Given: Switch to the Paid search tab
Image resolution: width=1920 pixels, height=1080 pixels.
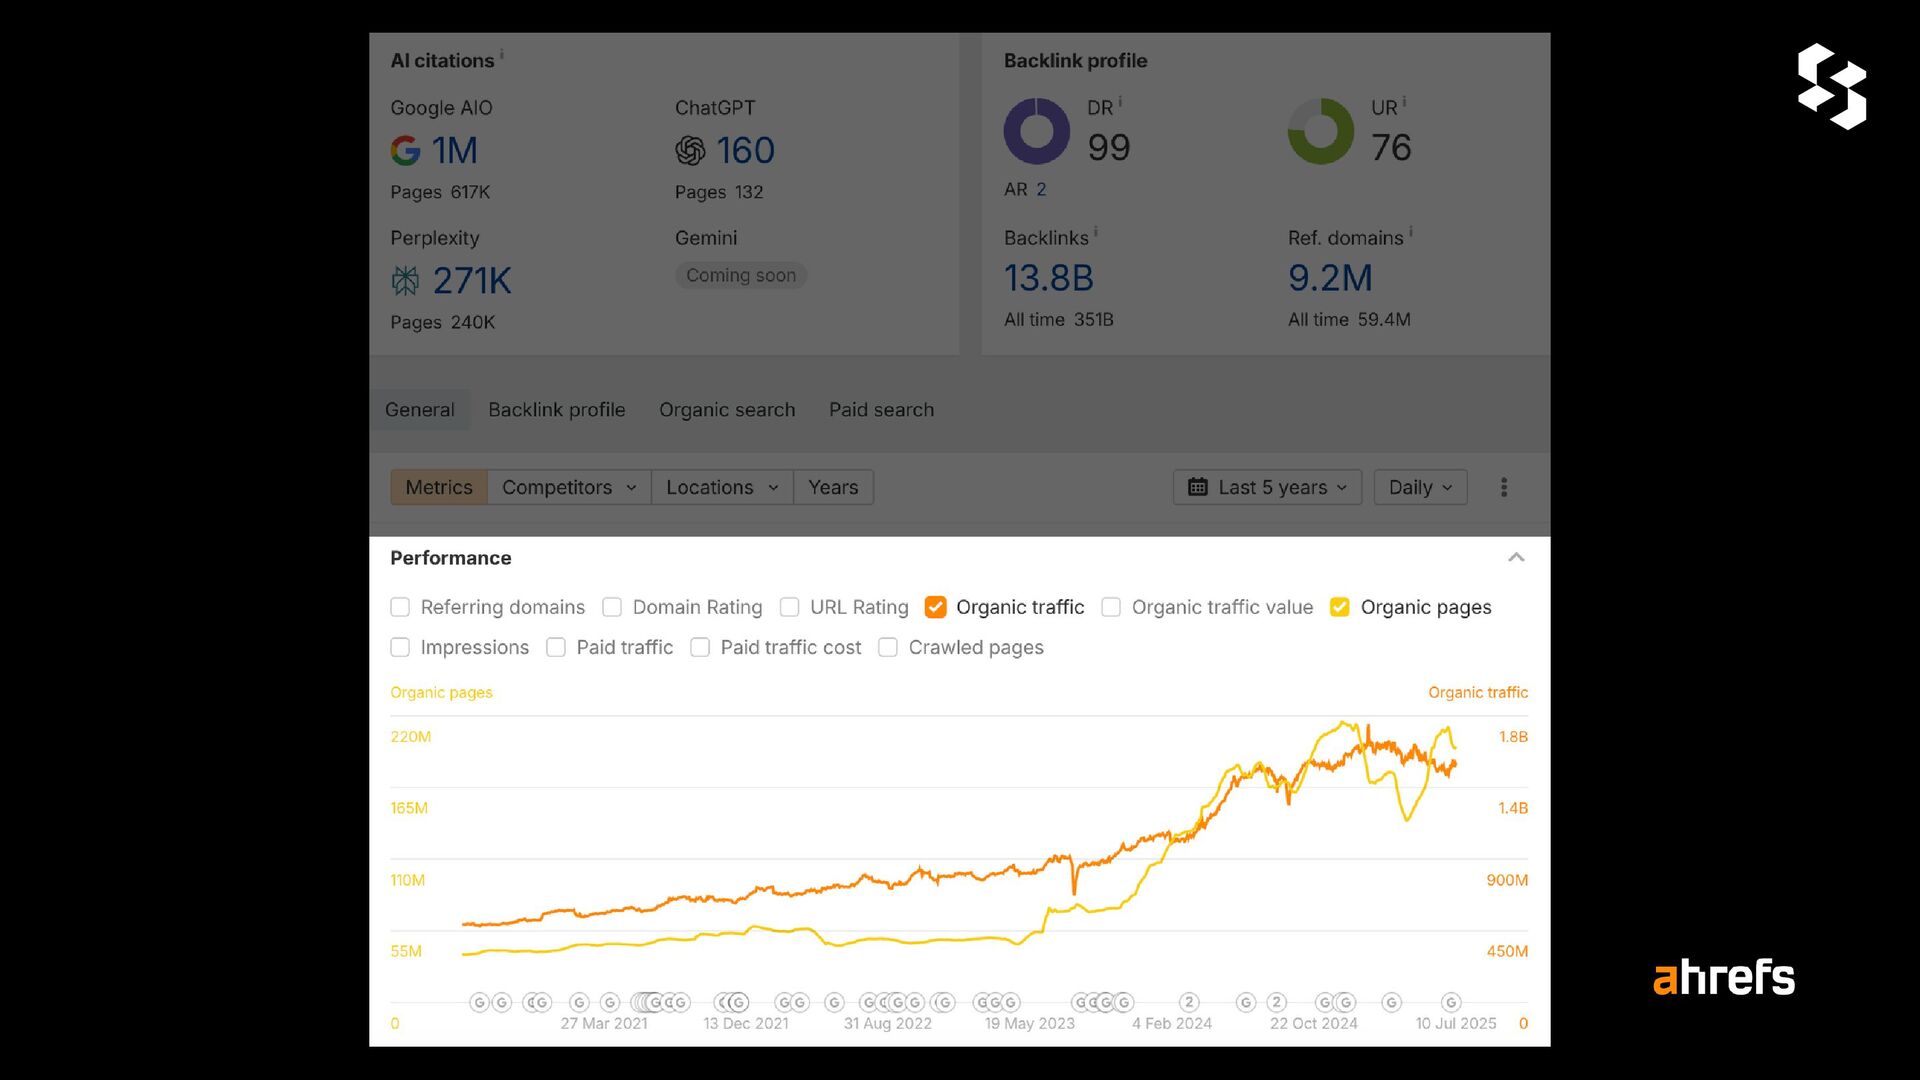Looking at the screenshot, I should pyautogui.click(x=882, y=410).
